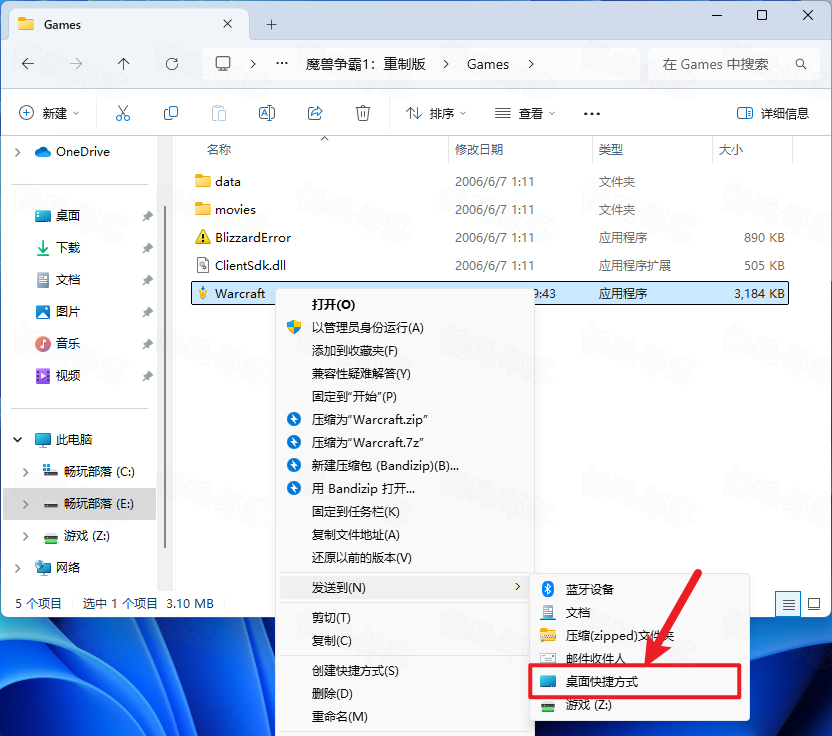Viewport: 832px width, 736px height.
Task: Click the 在 Games 中搜索 search box
Action: 733,64
